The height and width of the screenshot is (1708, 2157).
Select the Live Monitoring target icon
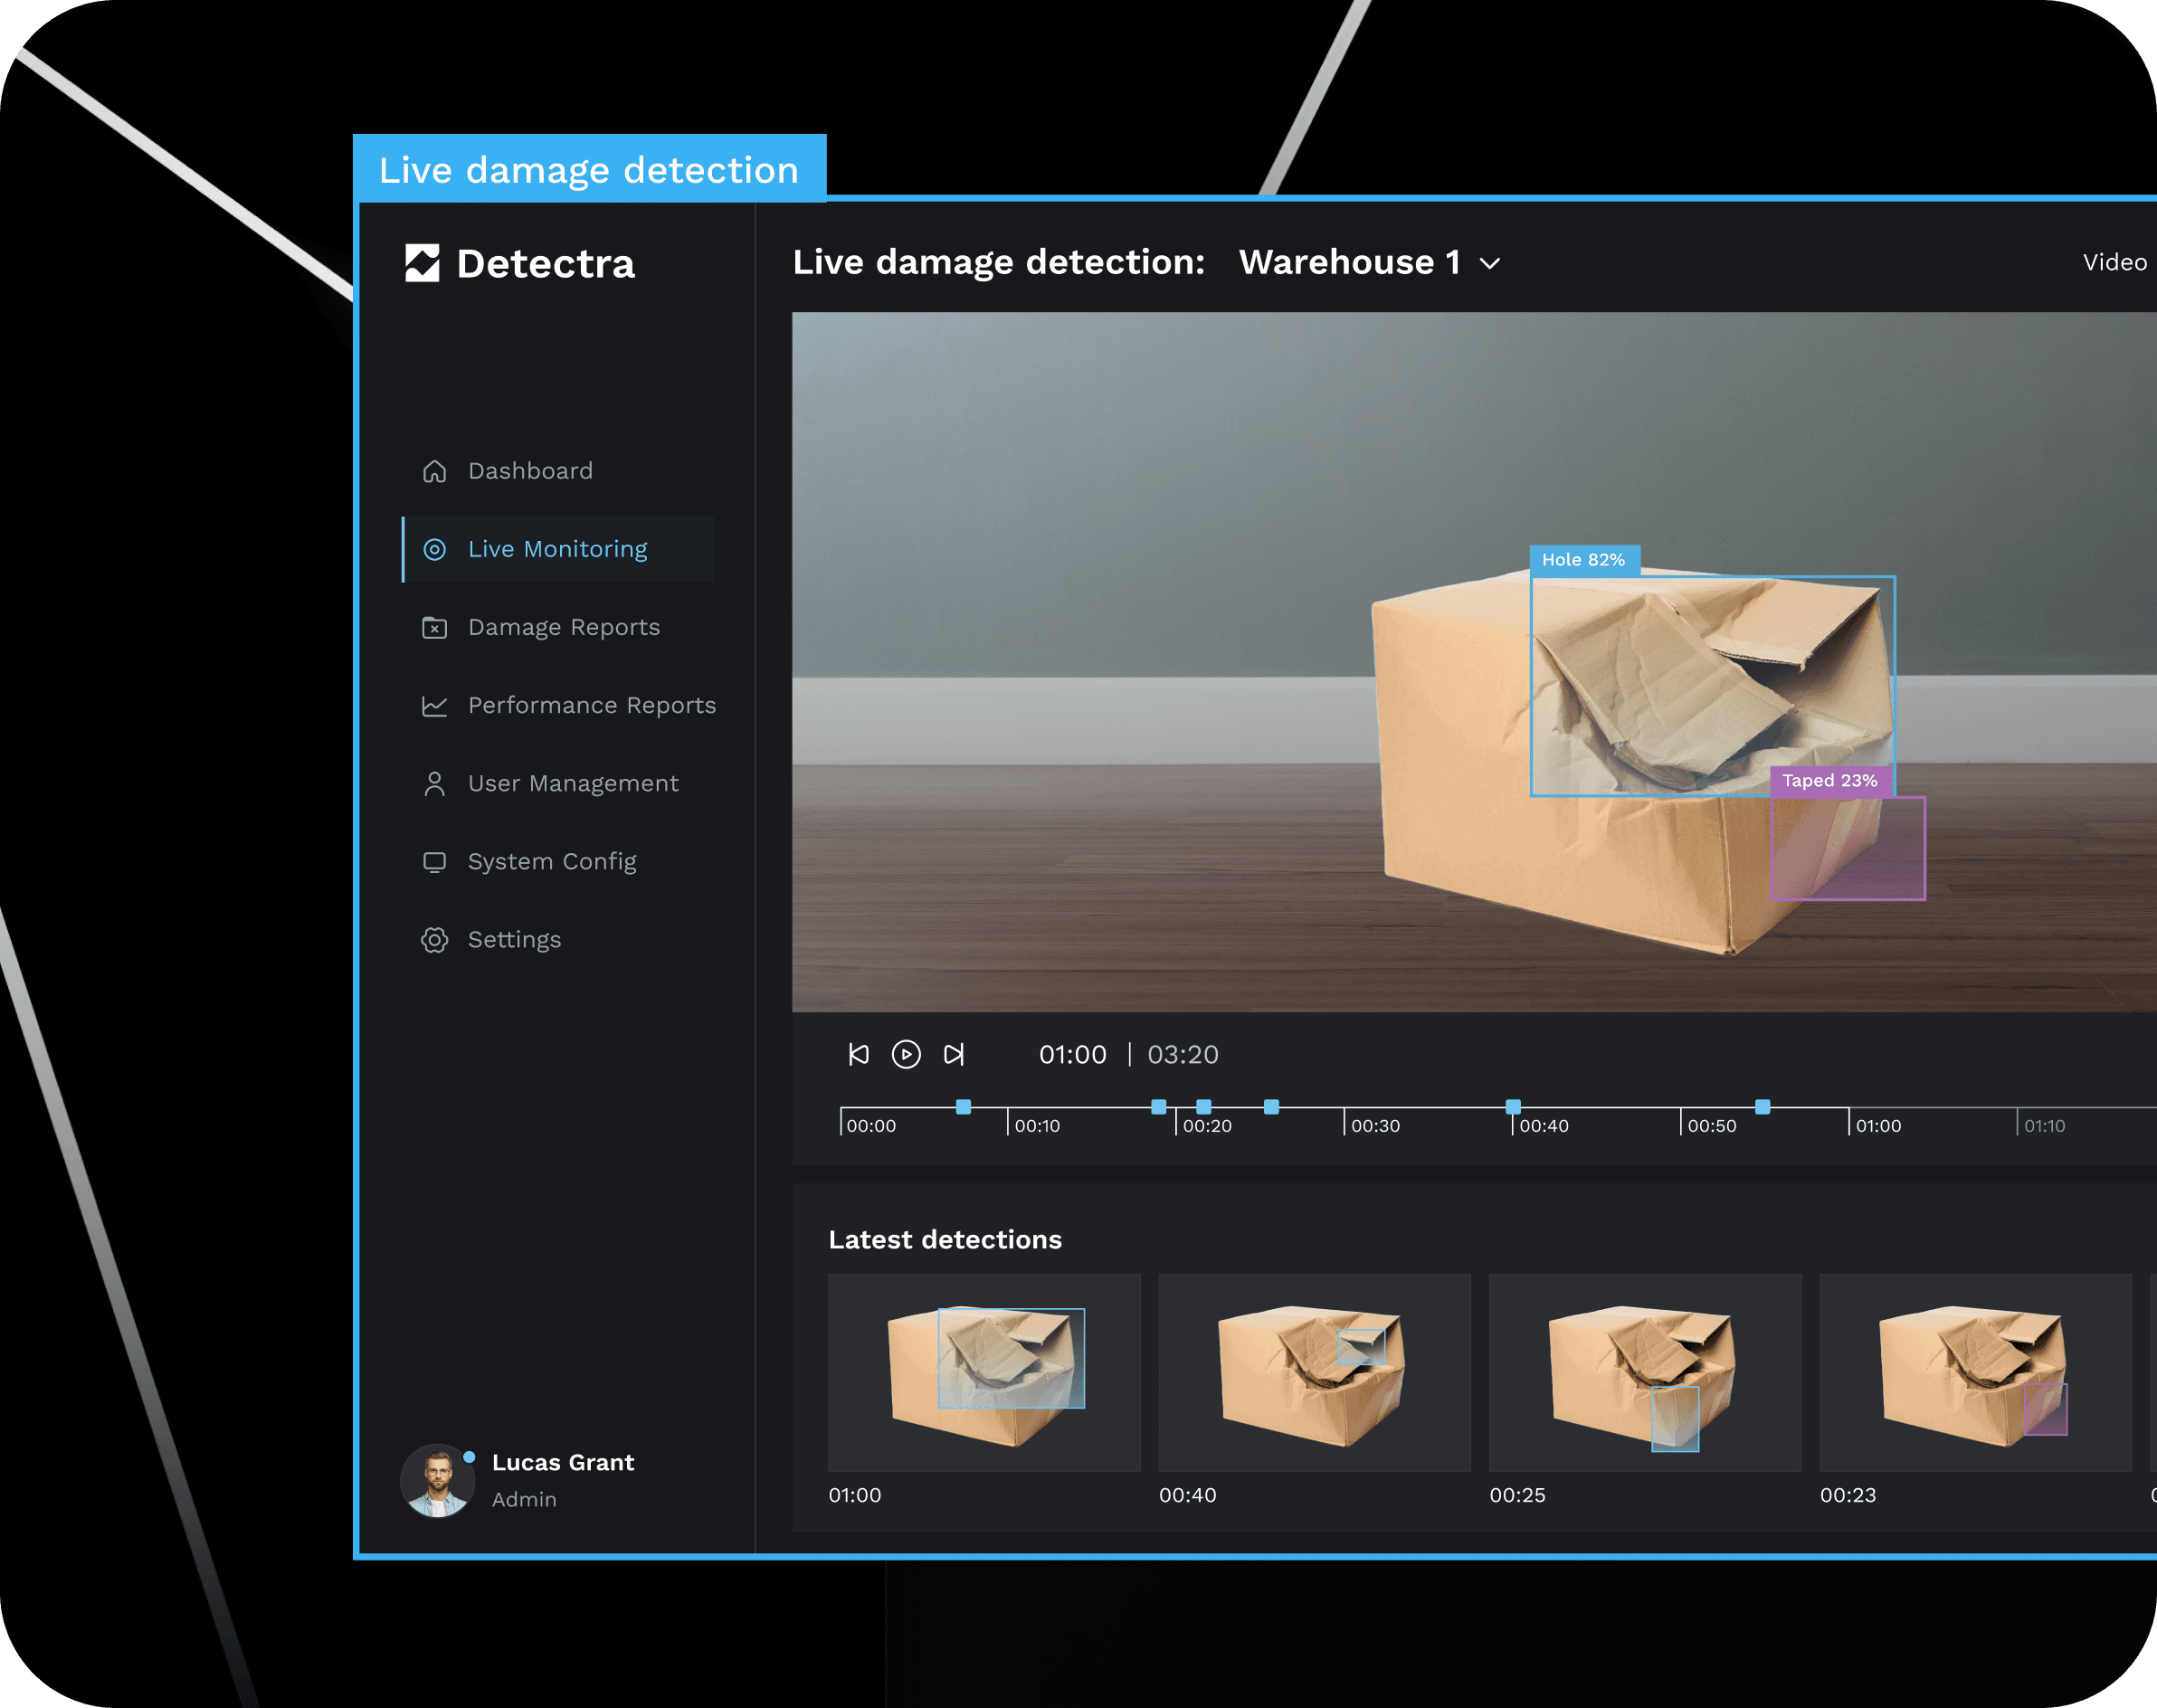[x=434, y=549]
